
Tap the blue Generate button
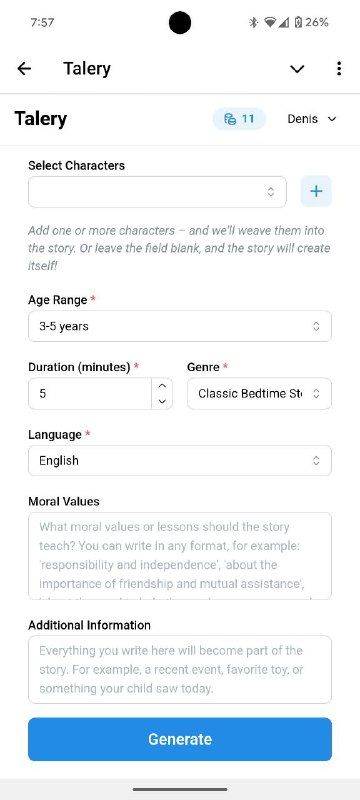179,739
